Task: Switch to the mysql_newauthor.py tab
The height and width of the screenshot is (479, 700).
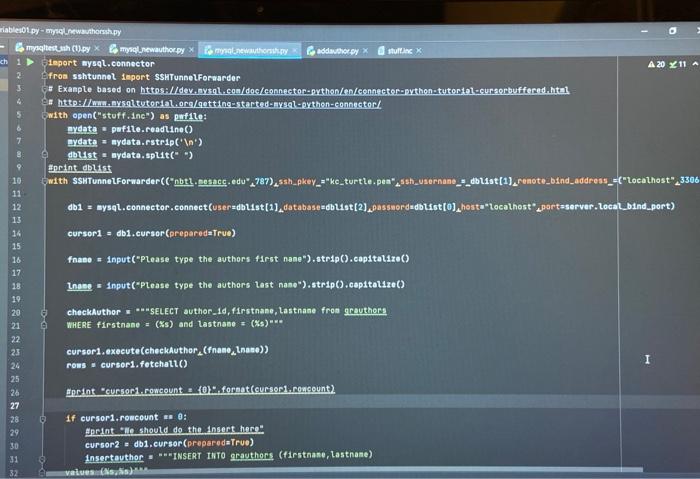Action: click(x=152, y=50)
